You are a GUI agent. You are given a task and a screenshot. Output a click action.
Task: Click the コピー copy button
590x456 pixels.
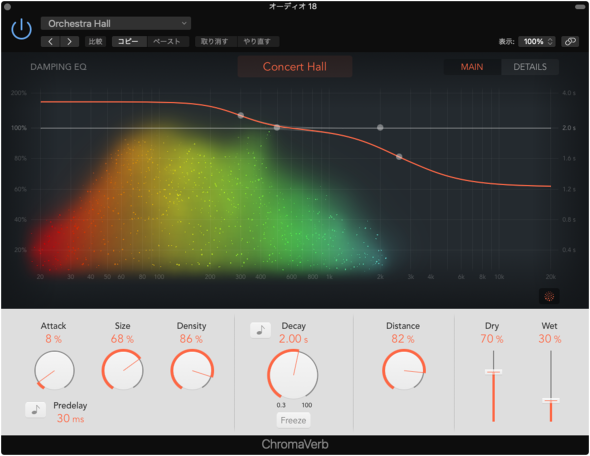coord(129,41)
